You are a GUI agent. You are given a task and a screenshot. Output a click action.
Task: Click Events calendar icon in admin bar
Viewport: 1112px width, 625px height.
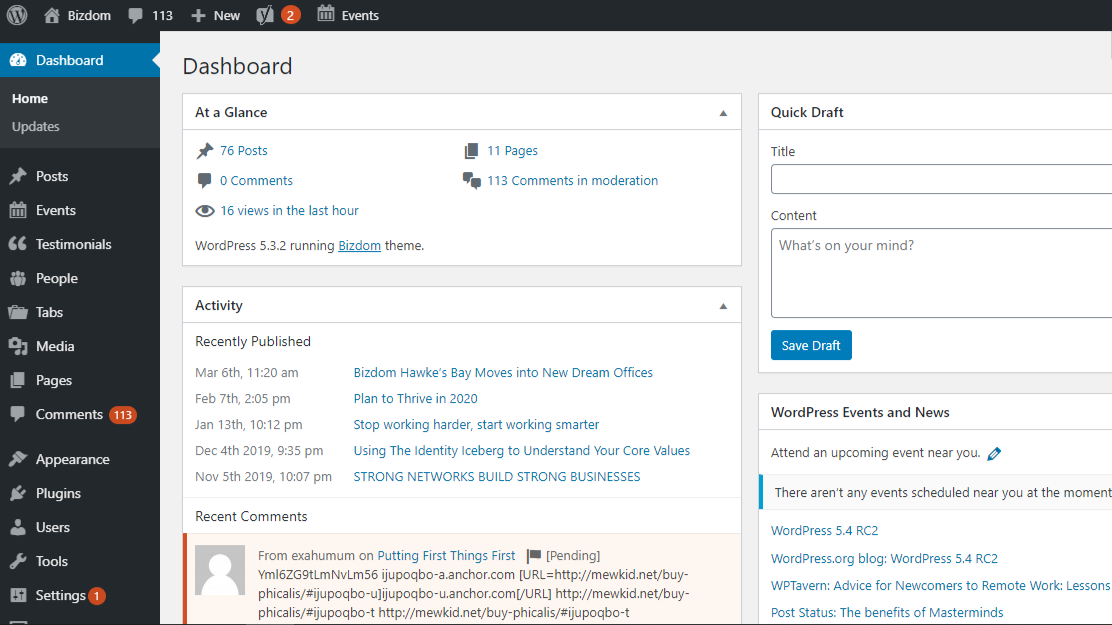[326, 14]
